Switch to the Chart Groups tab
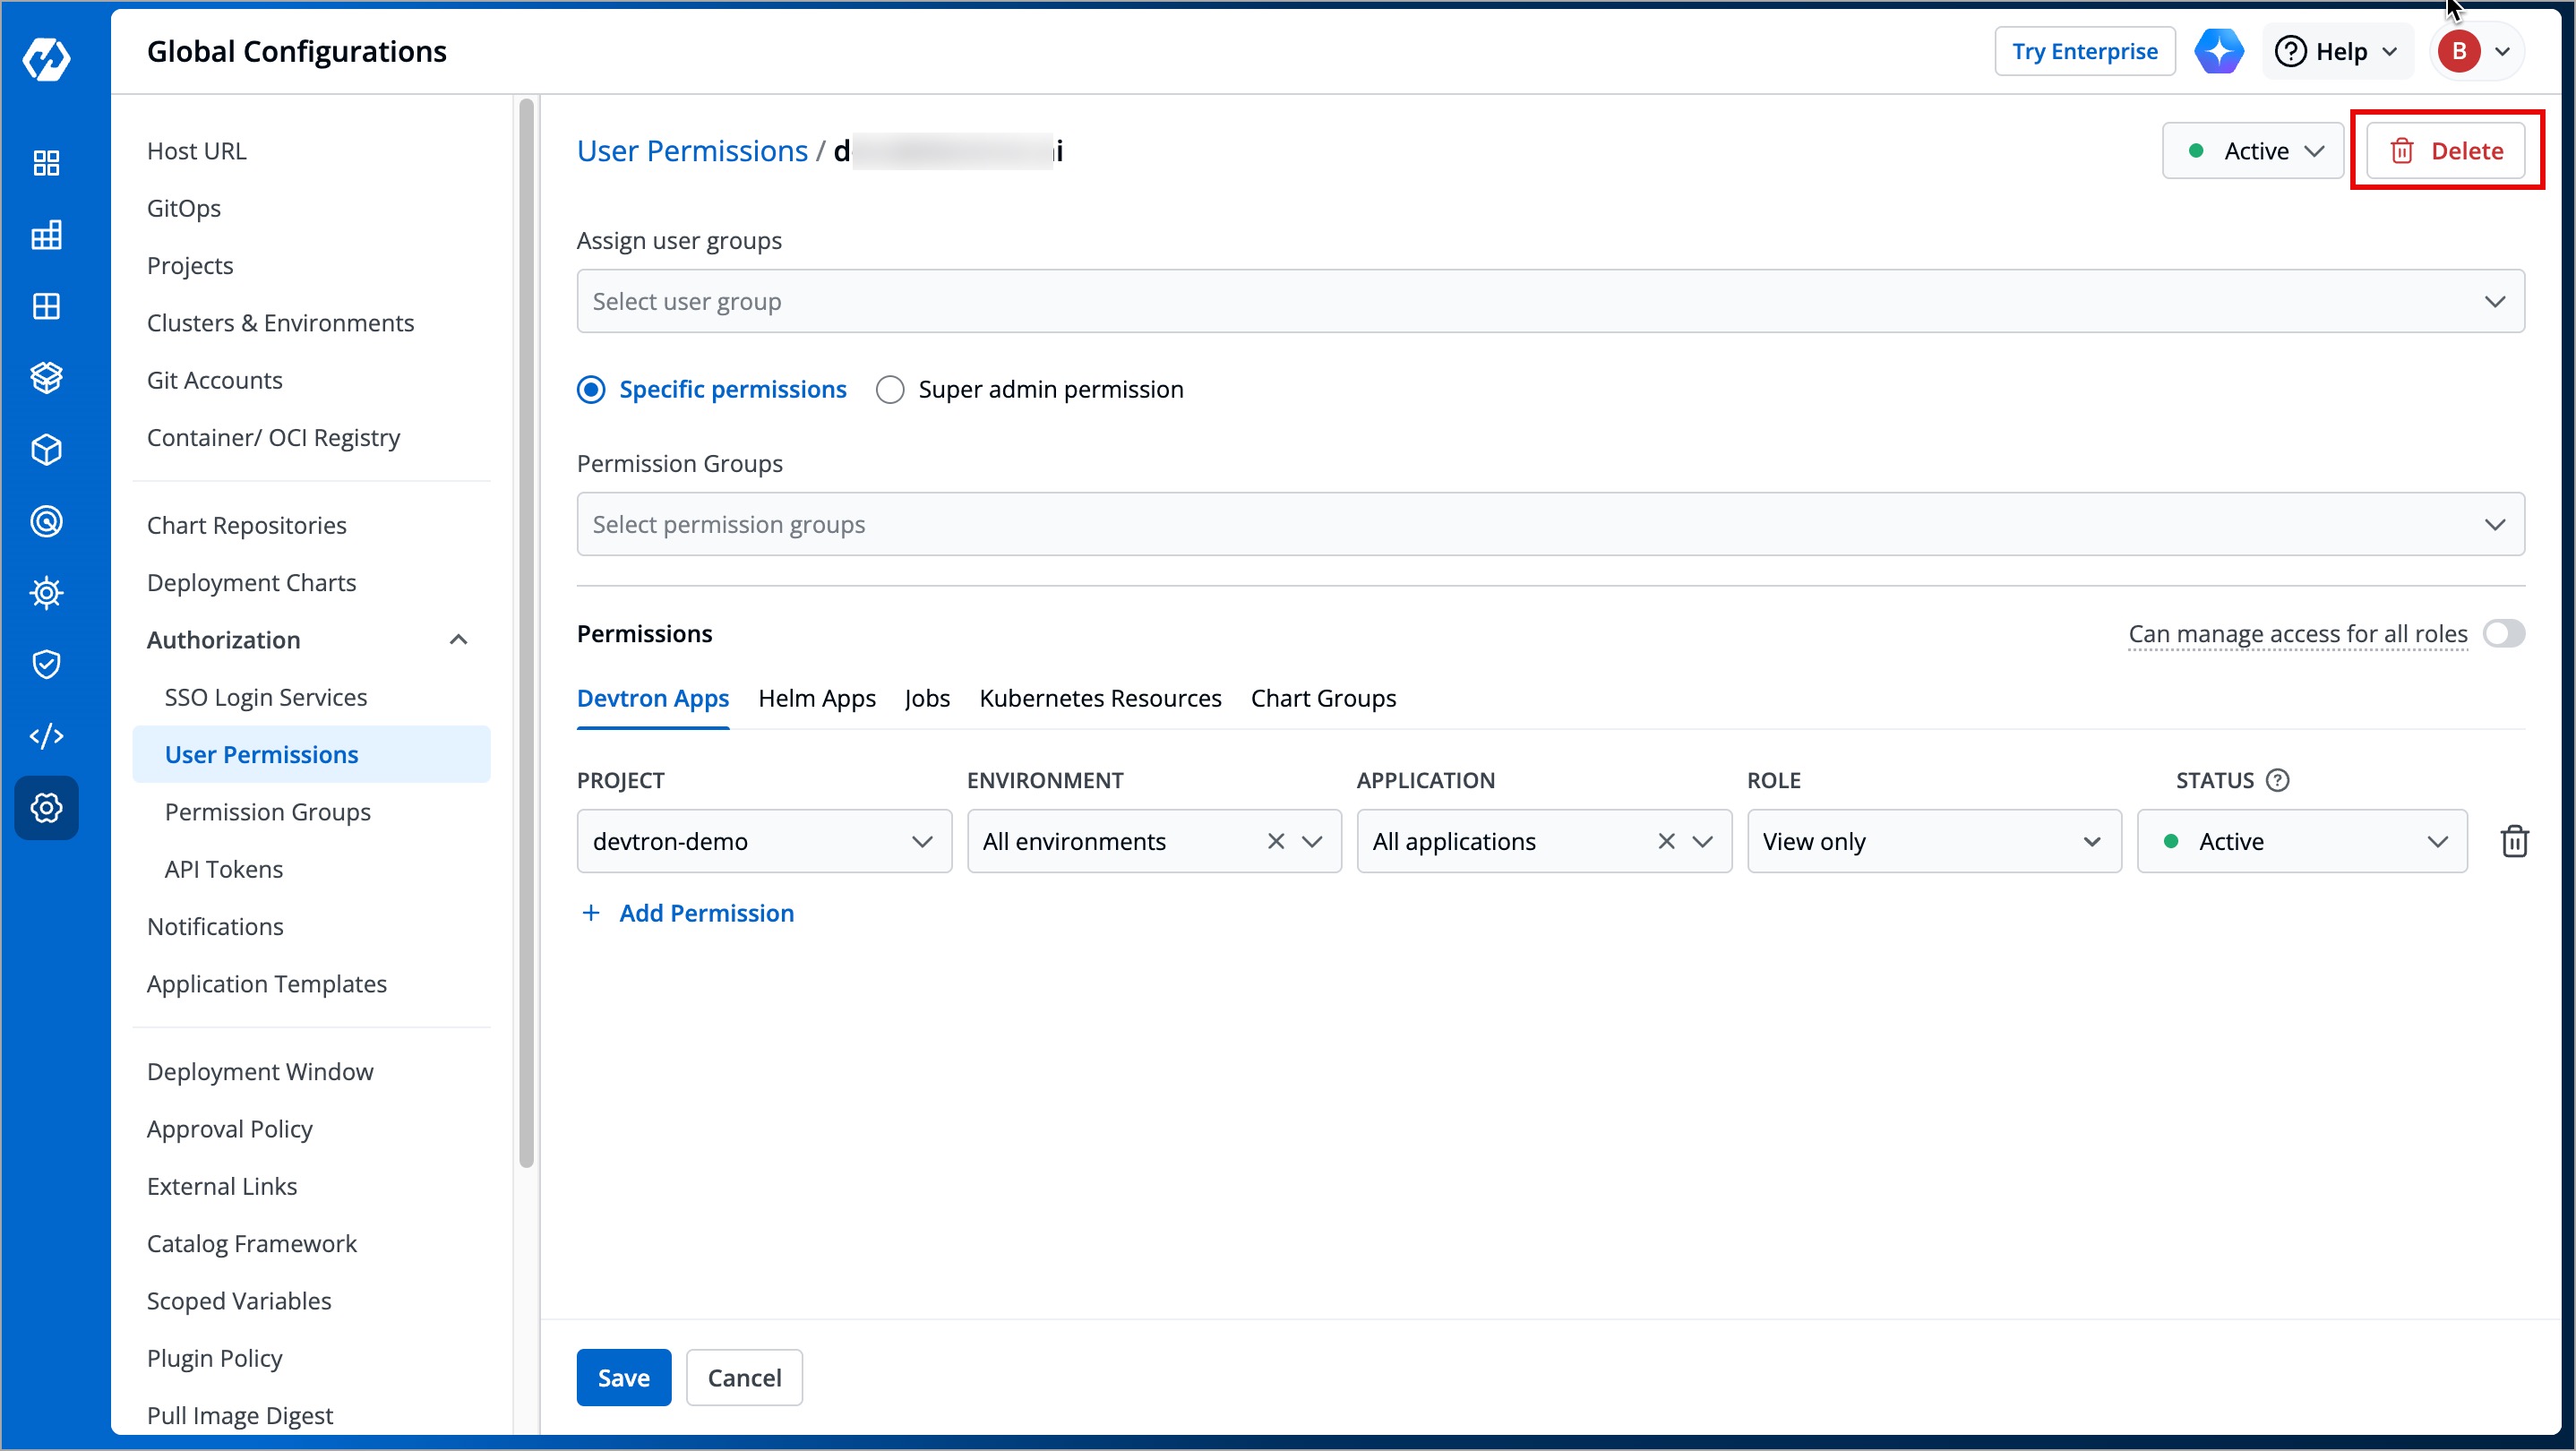This screenshot has width=2576, height=1451. pos(1323,698)
